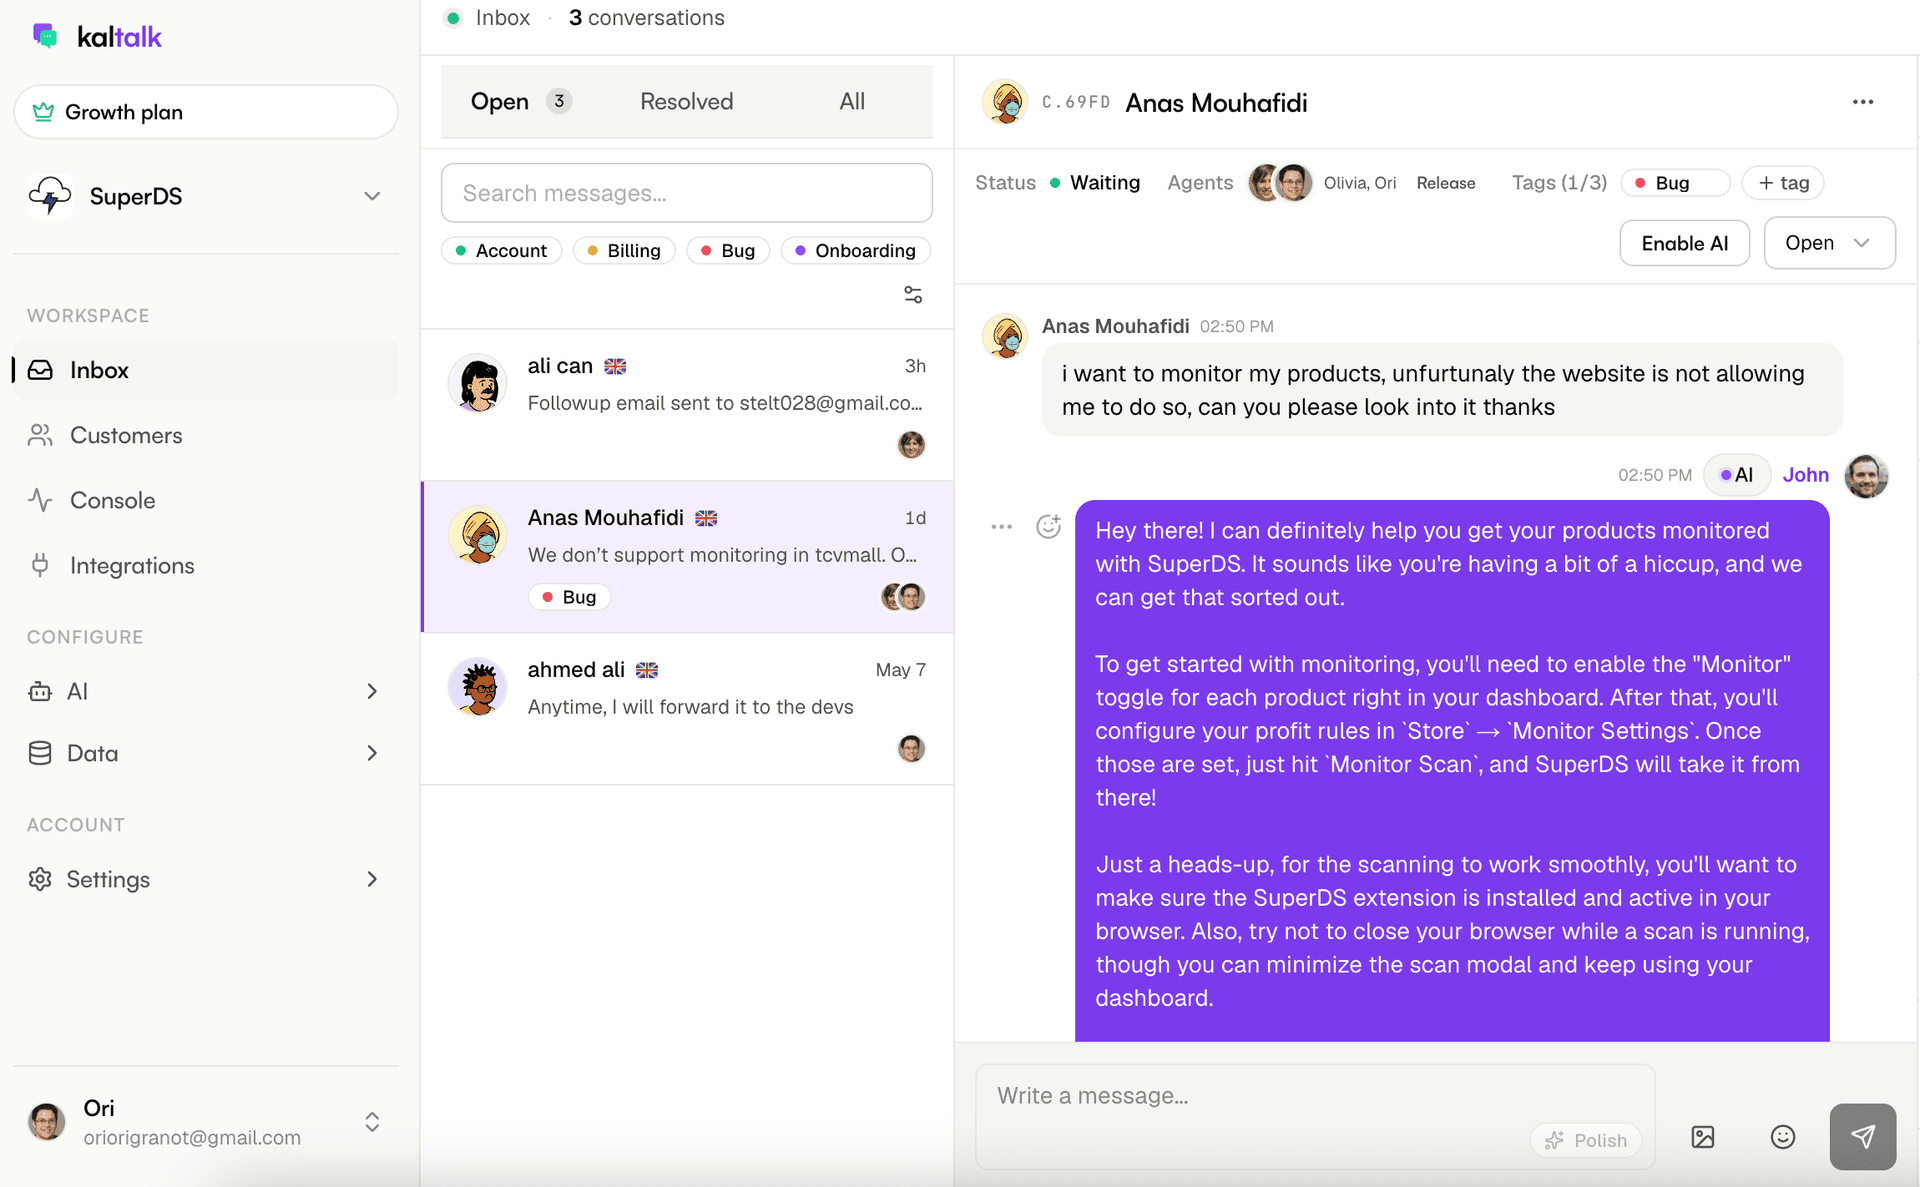This screenshot has height=1187, width=1920.
Task: Click John's avatar next to the AI reply
Action: (1866, 475)
